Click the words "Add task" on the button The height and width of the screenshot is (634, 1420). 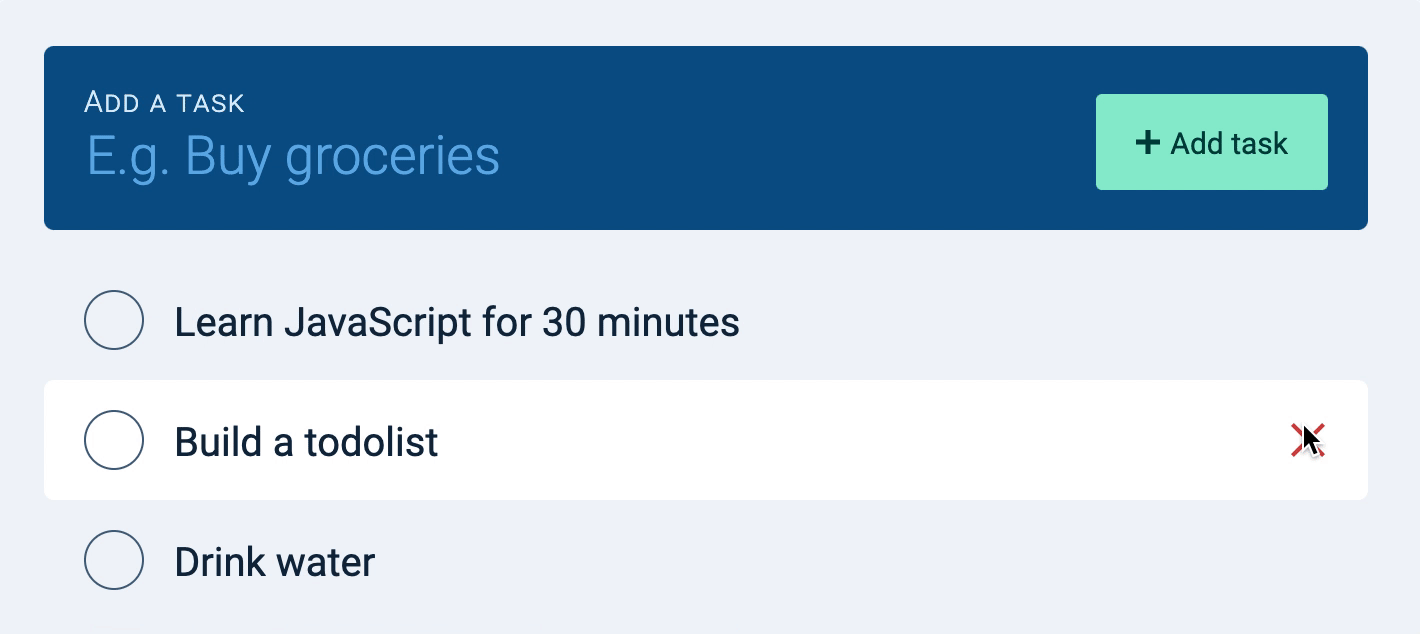coord(1229,143)
